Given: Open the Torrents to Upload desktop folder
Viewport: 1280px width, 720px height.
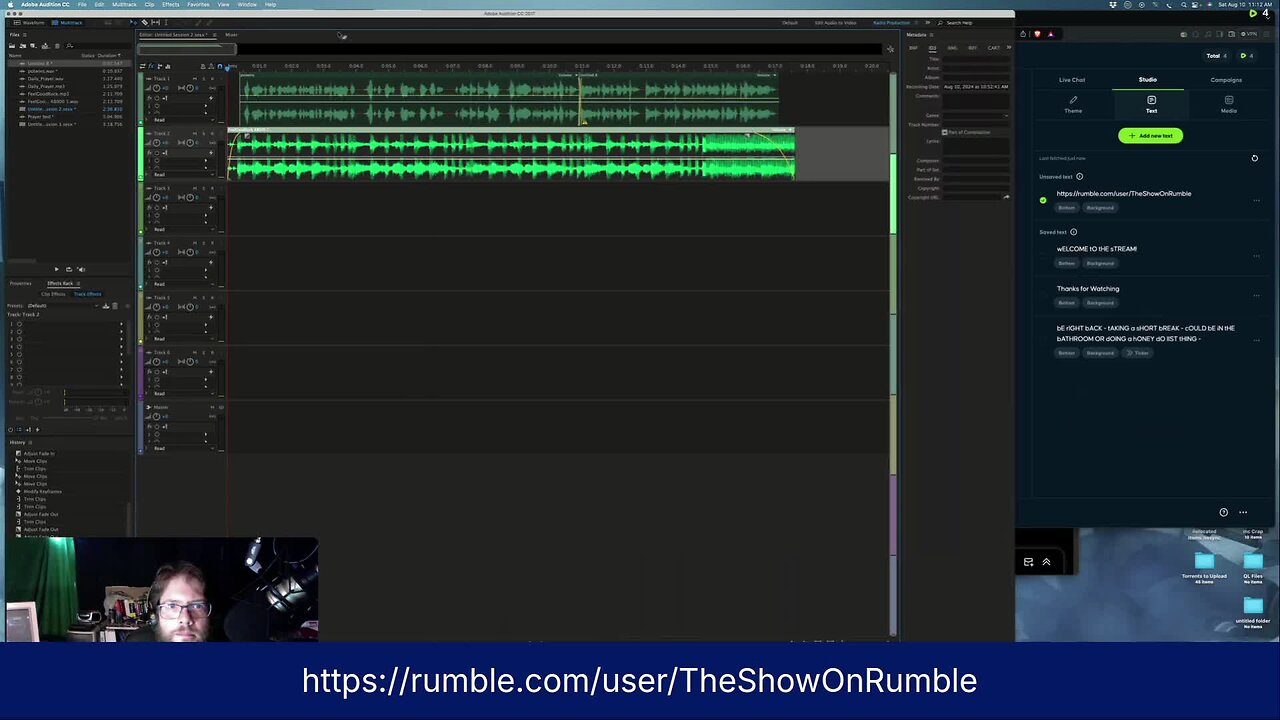Looking at the screenshot, I should pyautogui.click(x=1204, y=568).
